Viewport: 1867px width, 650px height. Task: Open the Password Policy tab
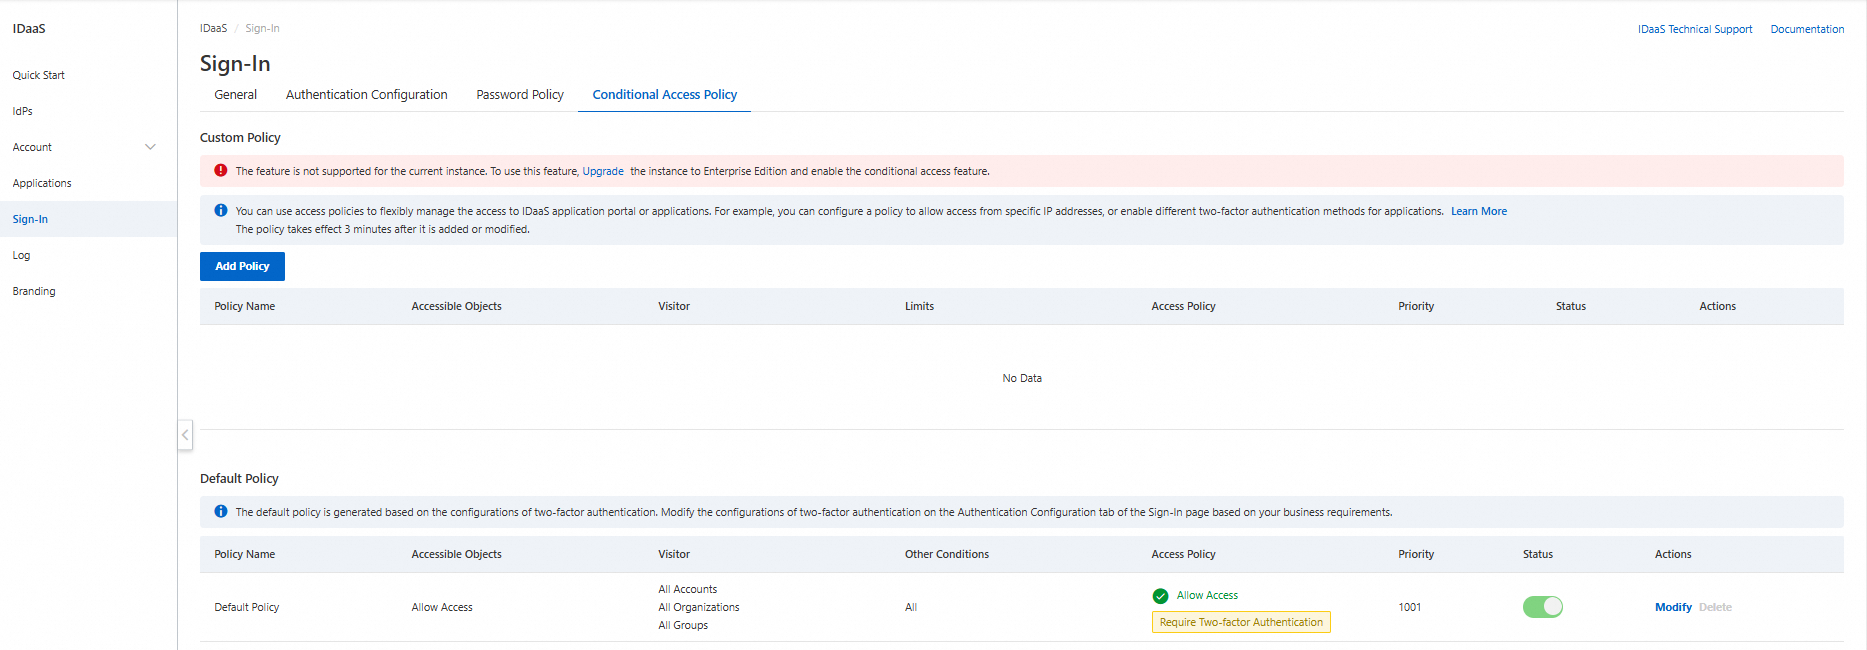pos(520,95)
